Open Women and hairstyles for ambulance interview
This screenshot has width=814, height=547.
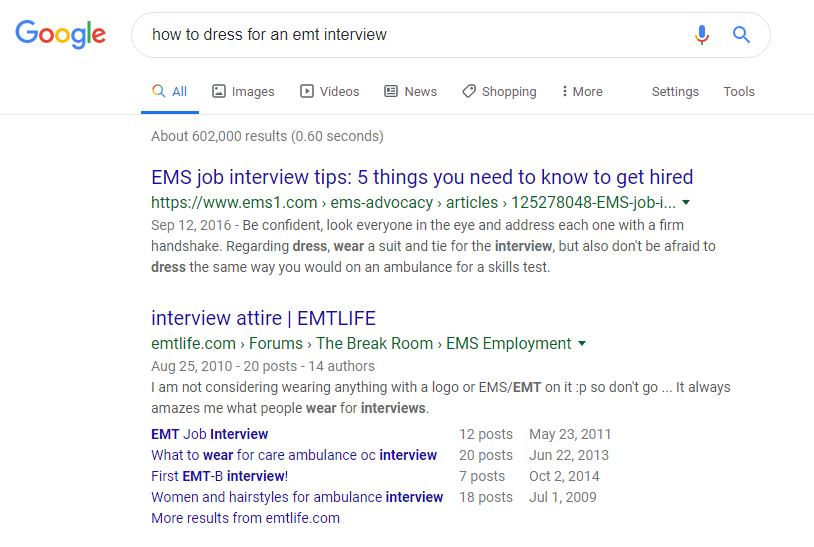297,497
